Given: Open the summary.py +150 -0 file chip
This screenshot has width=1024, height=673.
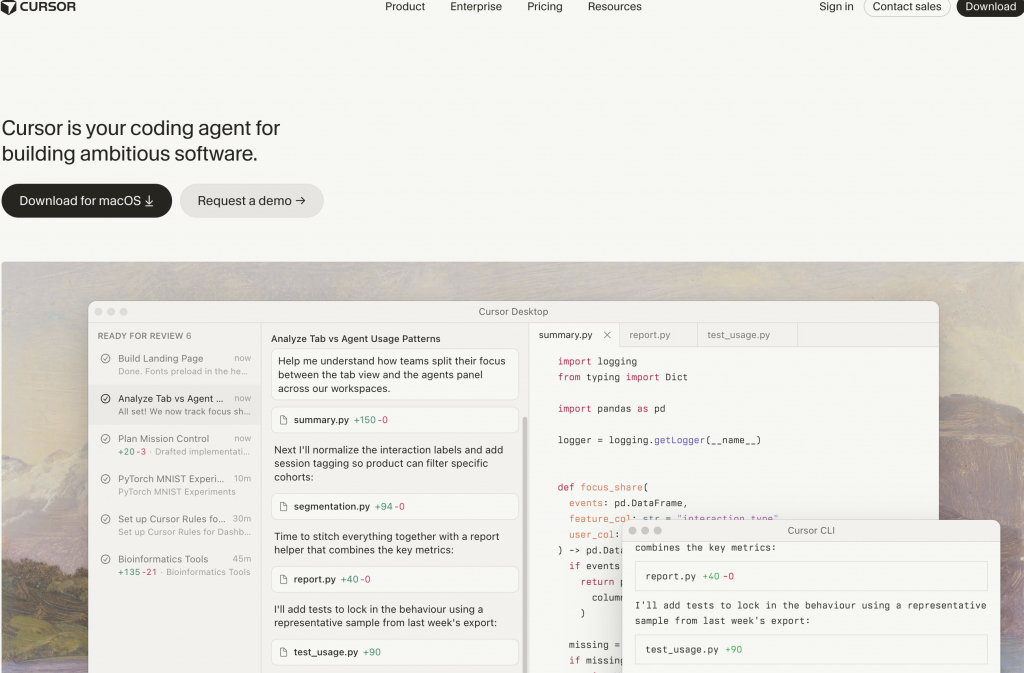Looking at the screenshot, I should [x=394, y=420].
